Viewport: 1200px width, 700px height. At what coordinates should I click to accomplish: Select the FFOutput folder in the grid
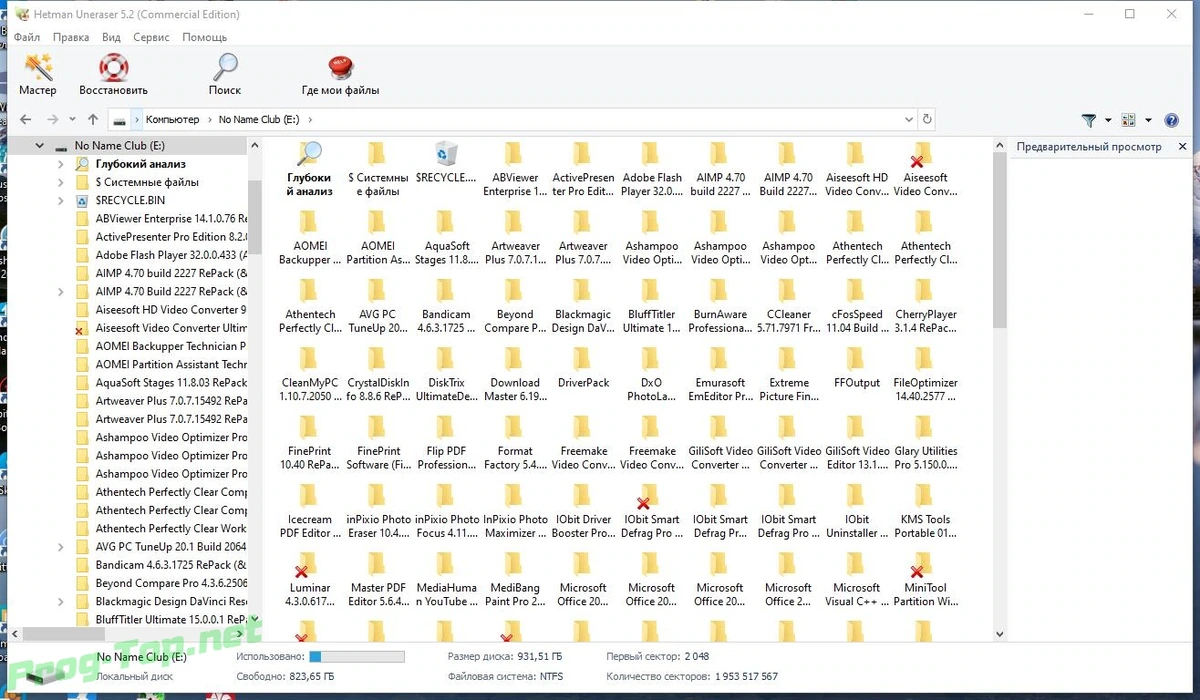(x=857, y=368)
